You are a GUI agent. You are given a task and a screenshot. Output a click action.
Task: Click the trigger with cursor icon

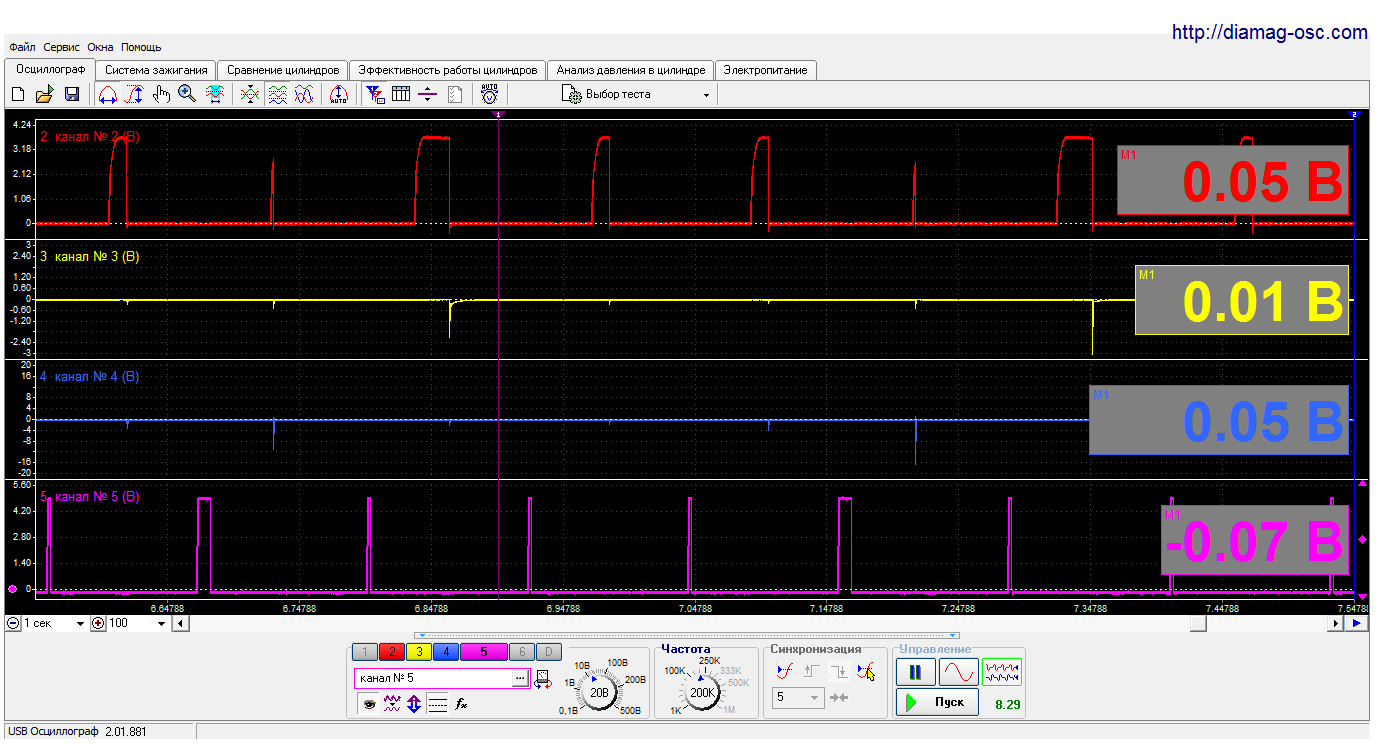(865, 672)
